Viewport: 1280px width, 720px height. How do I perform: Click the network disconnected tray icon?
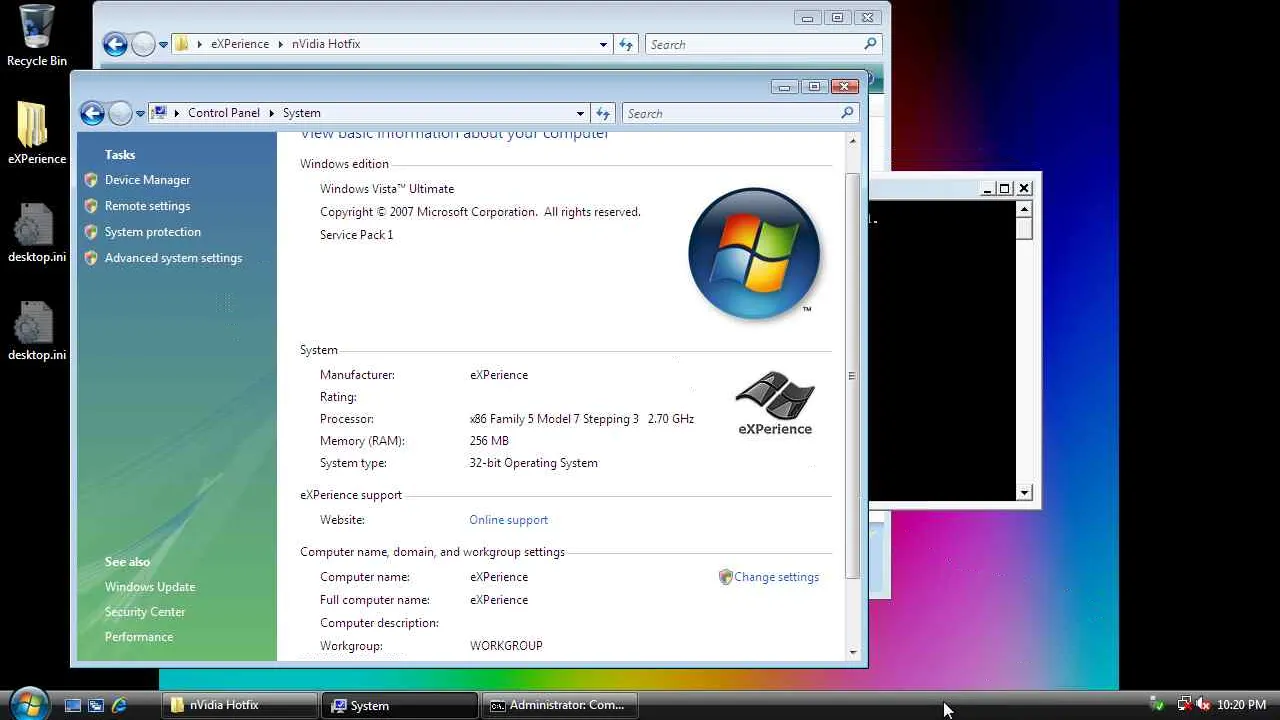(1184, 705)
